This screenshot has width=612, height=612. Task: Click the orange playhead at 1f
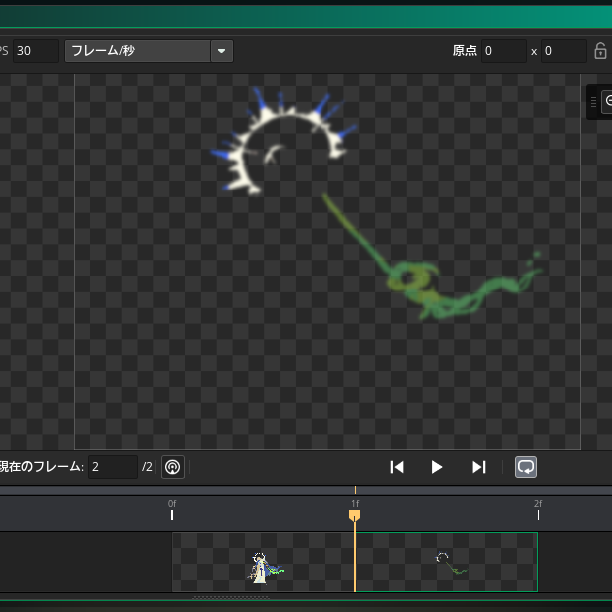(354, 515)
